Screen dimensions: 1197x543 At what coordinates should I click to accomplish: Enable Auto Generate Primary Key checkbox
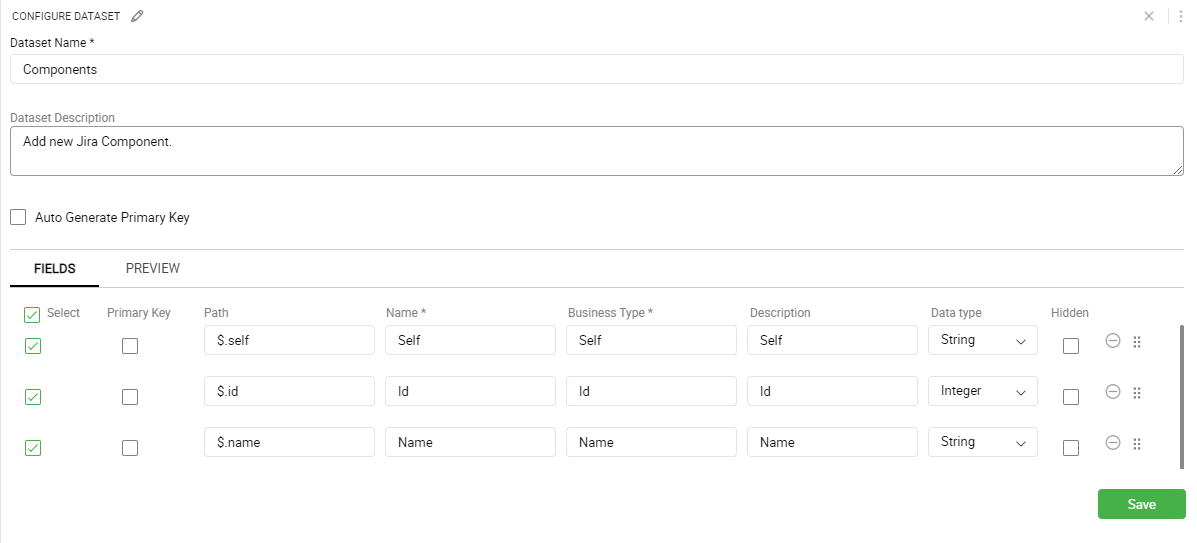(18, 218)
